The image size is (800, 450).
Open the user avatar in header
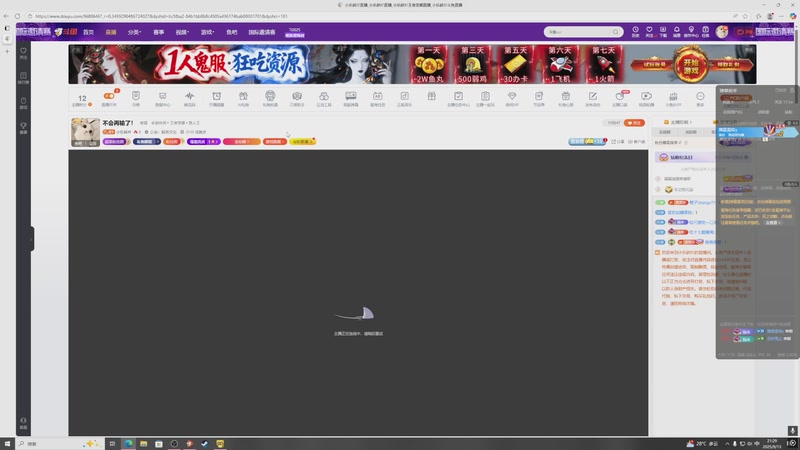[721, 32]
